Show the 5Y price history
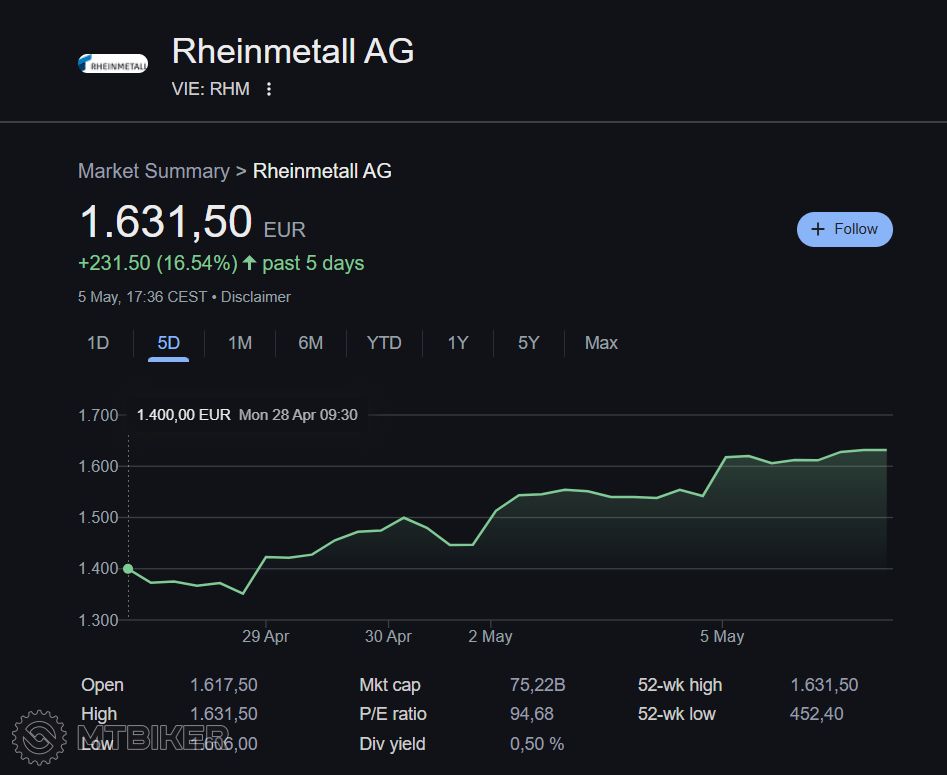Image resolution: width=947 pixels, height=775 pixels. tap(528, 343)
